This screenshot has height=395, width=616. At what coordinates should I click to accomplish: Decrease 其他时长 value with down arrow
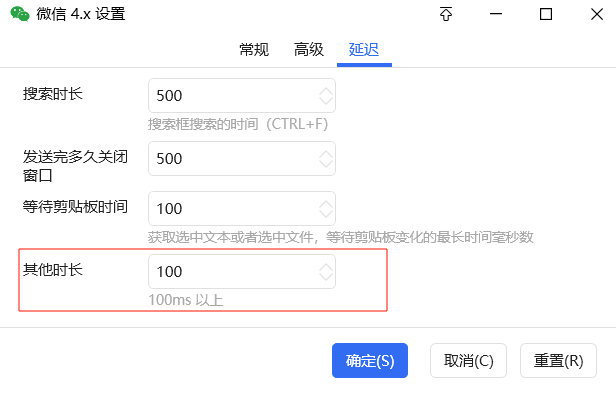coord(326,277)
